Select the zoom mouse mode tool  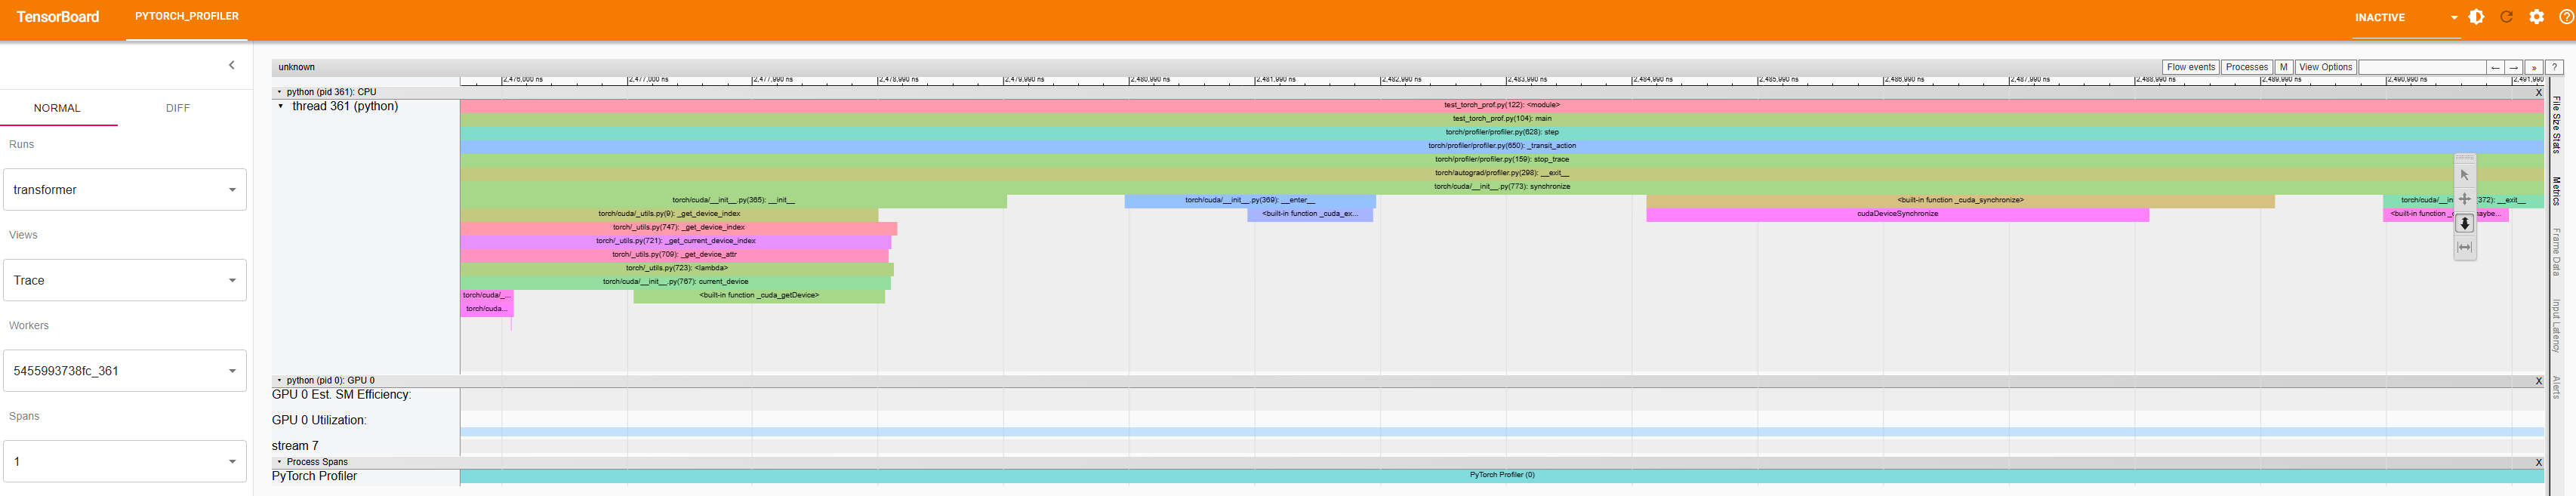2464,223
